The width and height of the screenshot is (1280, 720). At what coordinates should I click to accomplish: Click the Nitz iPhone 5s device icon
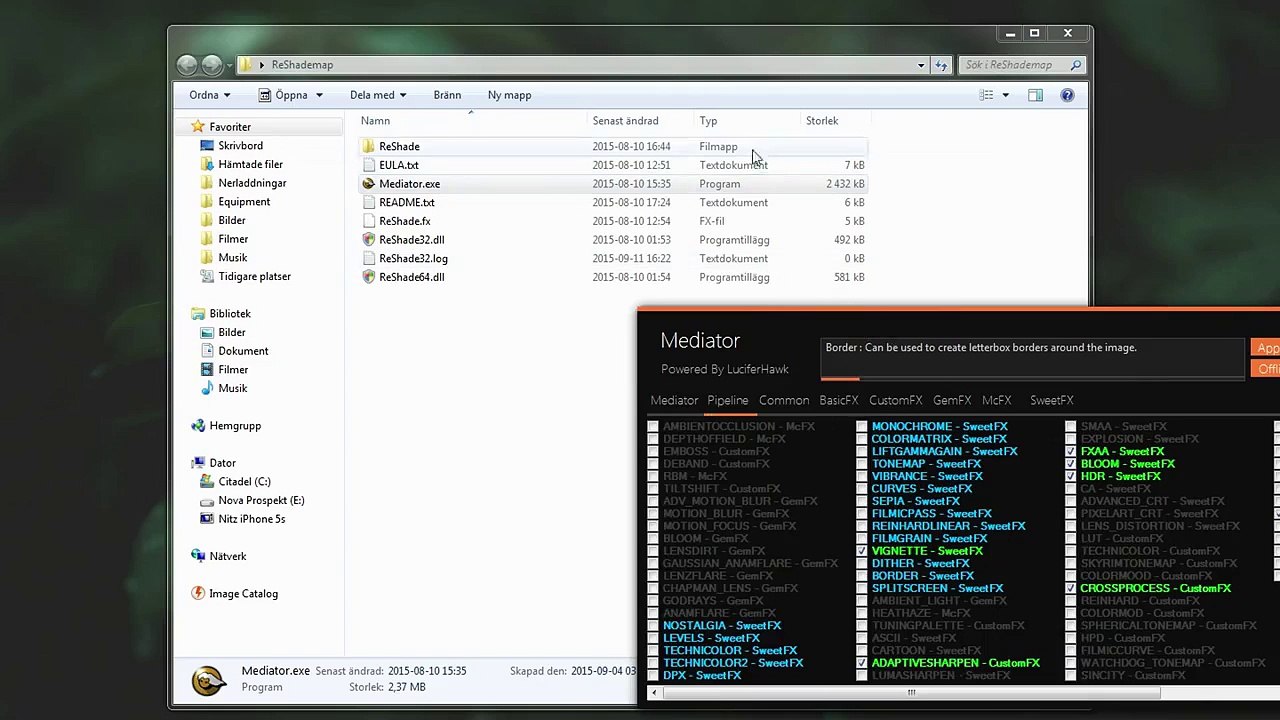coord(207,519)
